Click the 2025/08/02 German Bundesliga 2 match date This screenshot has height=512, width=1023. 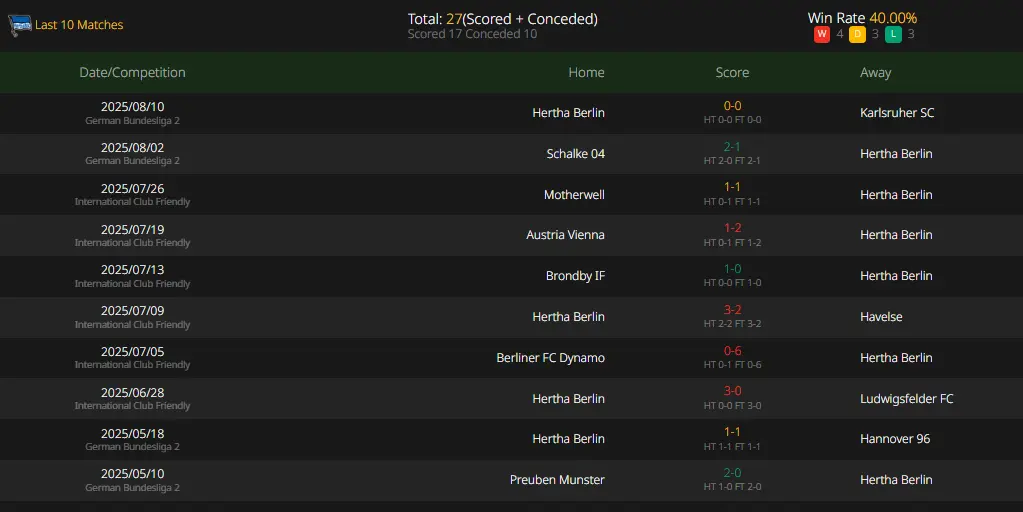click(x=132, y=148)
